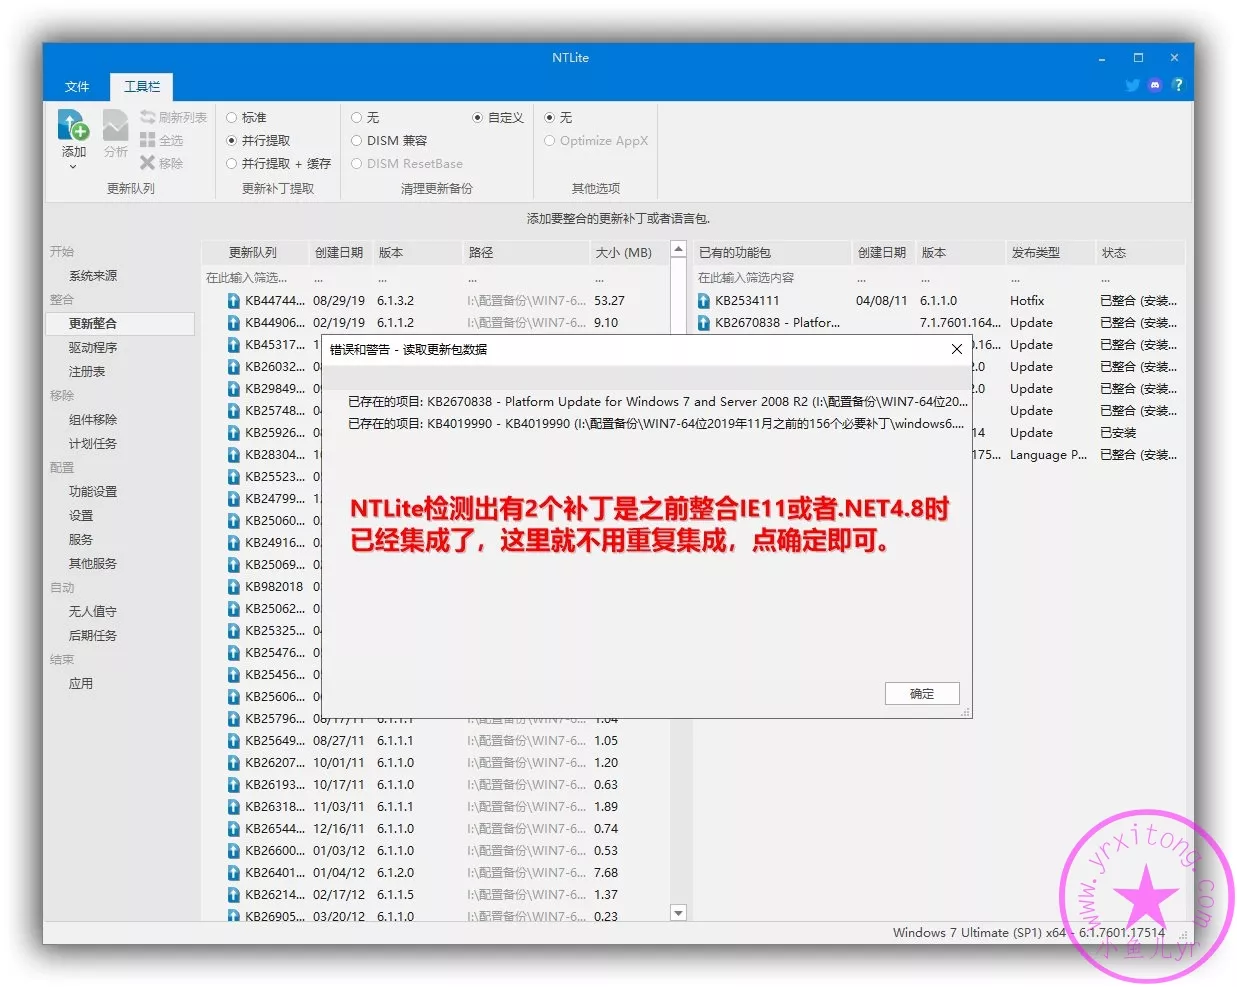Click the package icon of row KB26600
Viewport: 1237px width, 987px height.
[x=233, y=850]
